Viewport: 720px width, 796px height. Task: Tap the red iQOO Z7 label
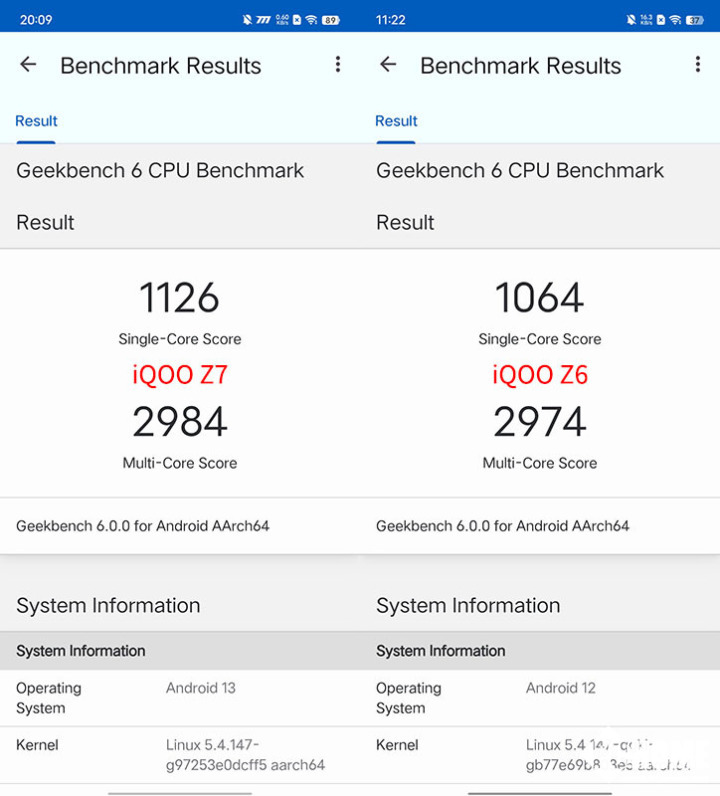point(180,375)
